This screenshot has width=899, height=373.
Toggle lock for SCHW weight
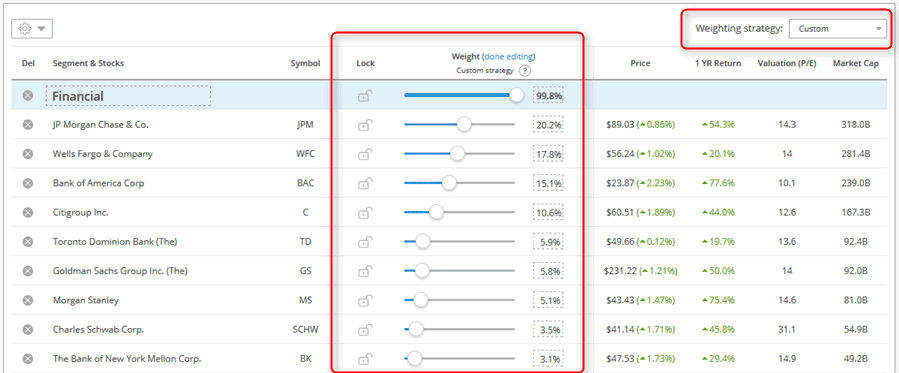(x=365, y=329)
